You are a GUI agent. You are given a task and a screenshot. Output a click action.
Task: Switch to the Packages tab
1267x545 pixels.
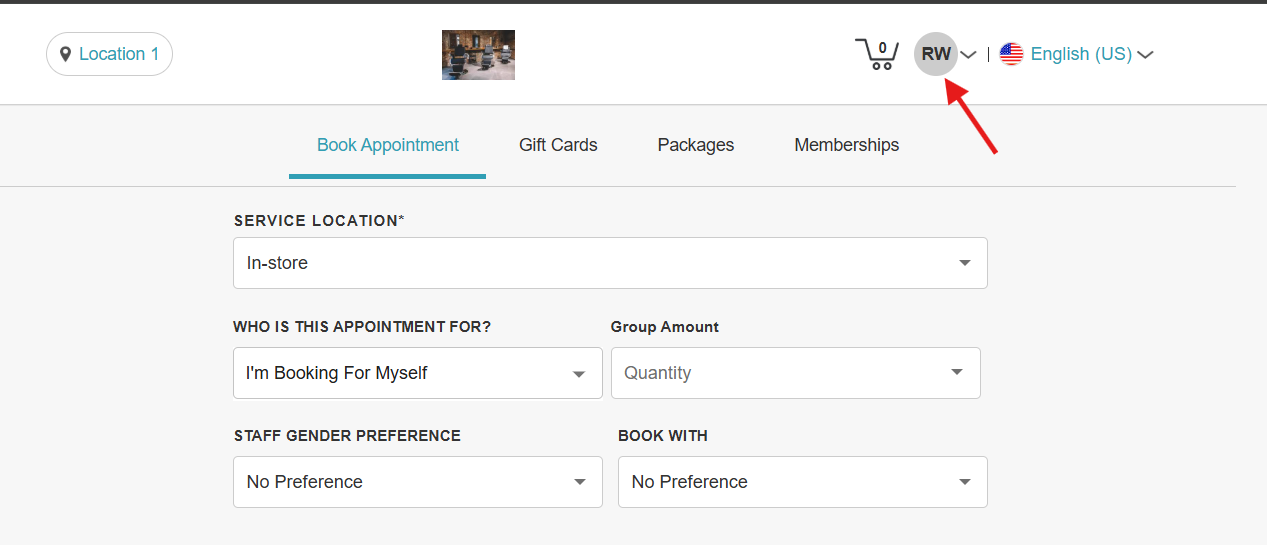coord(696,145)
